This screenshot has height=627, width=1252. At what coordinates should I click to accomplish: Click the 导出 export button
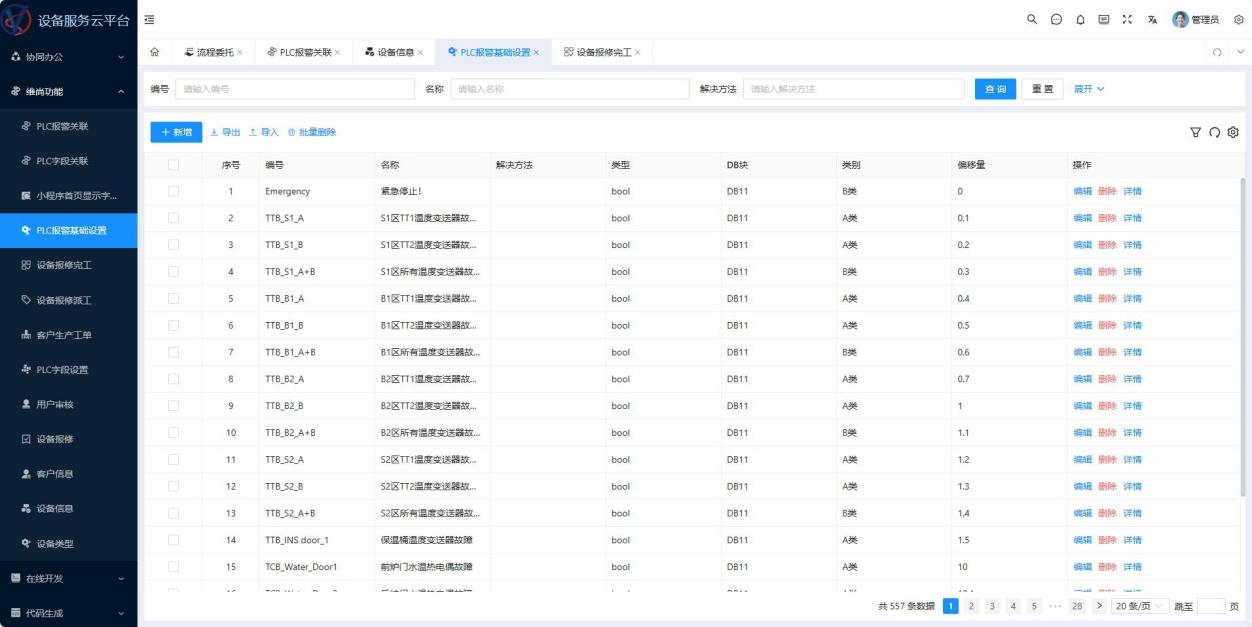[225, 132]
